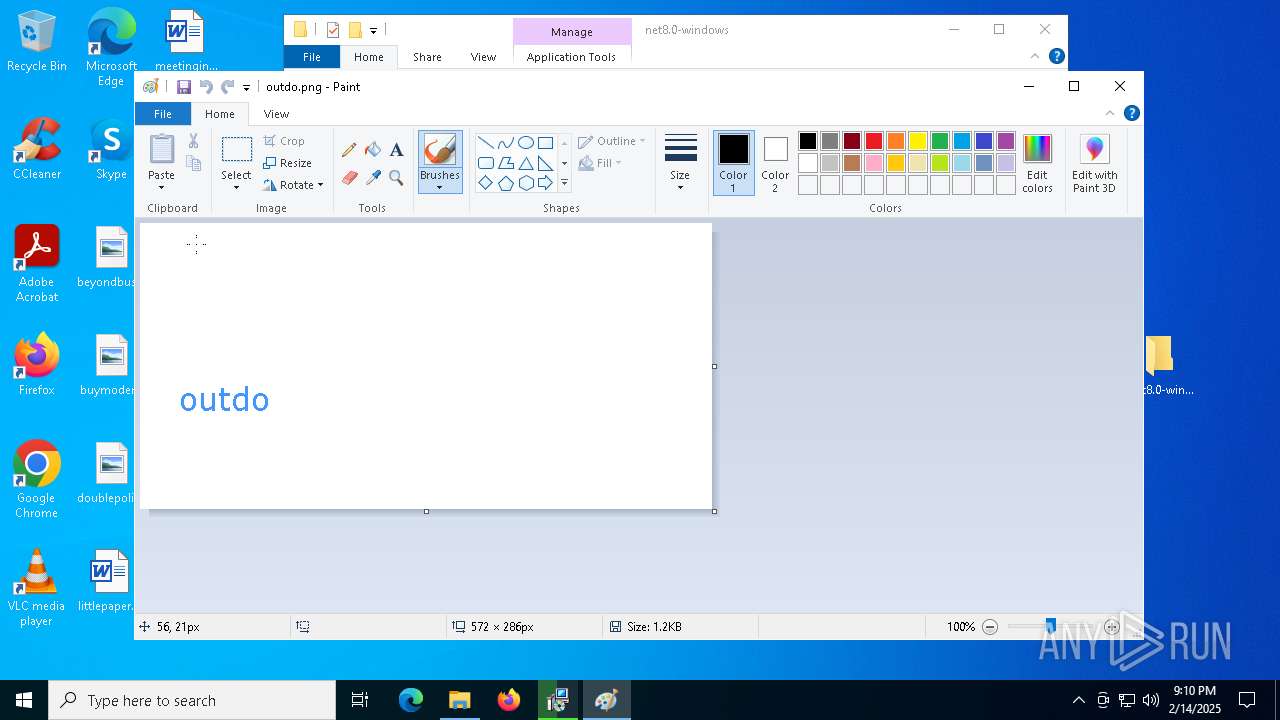
Task: Open the Quick Access Toolbar customize arrow
Action: (x=247, y=88)
